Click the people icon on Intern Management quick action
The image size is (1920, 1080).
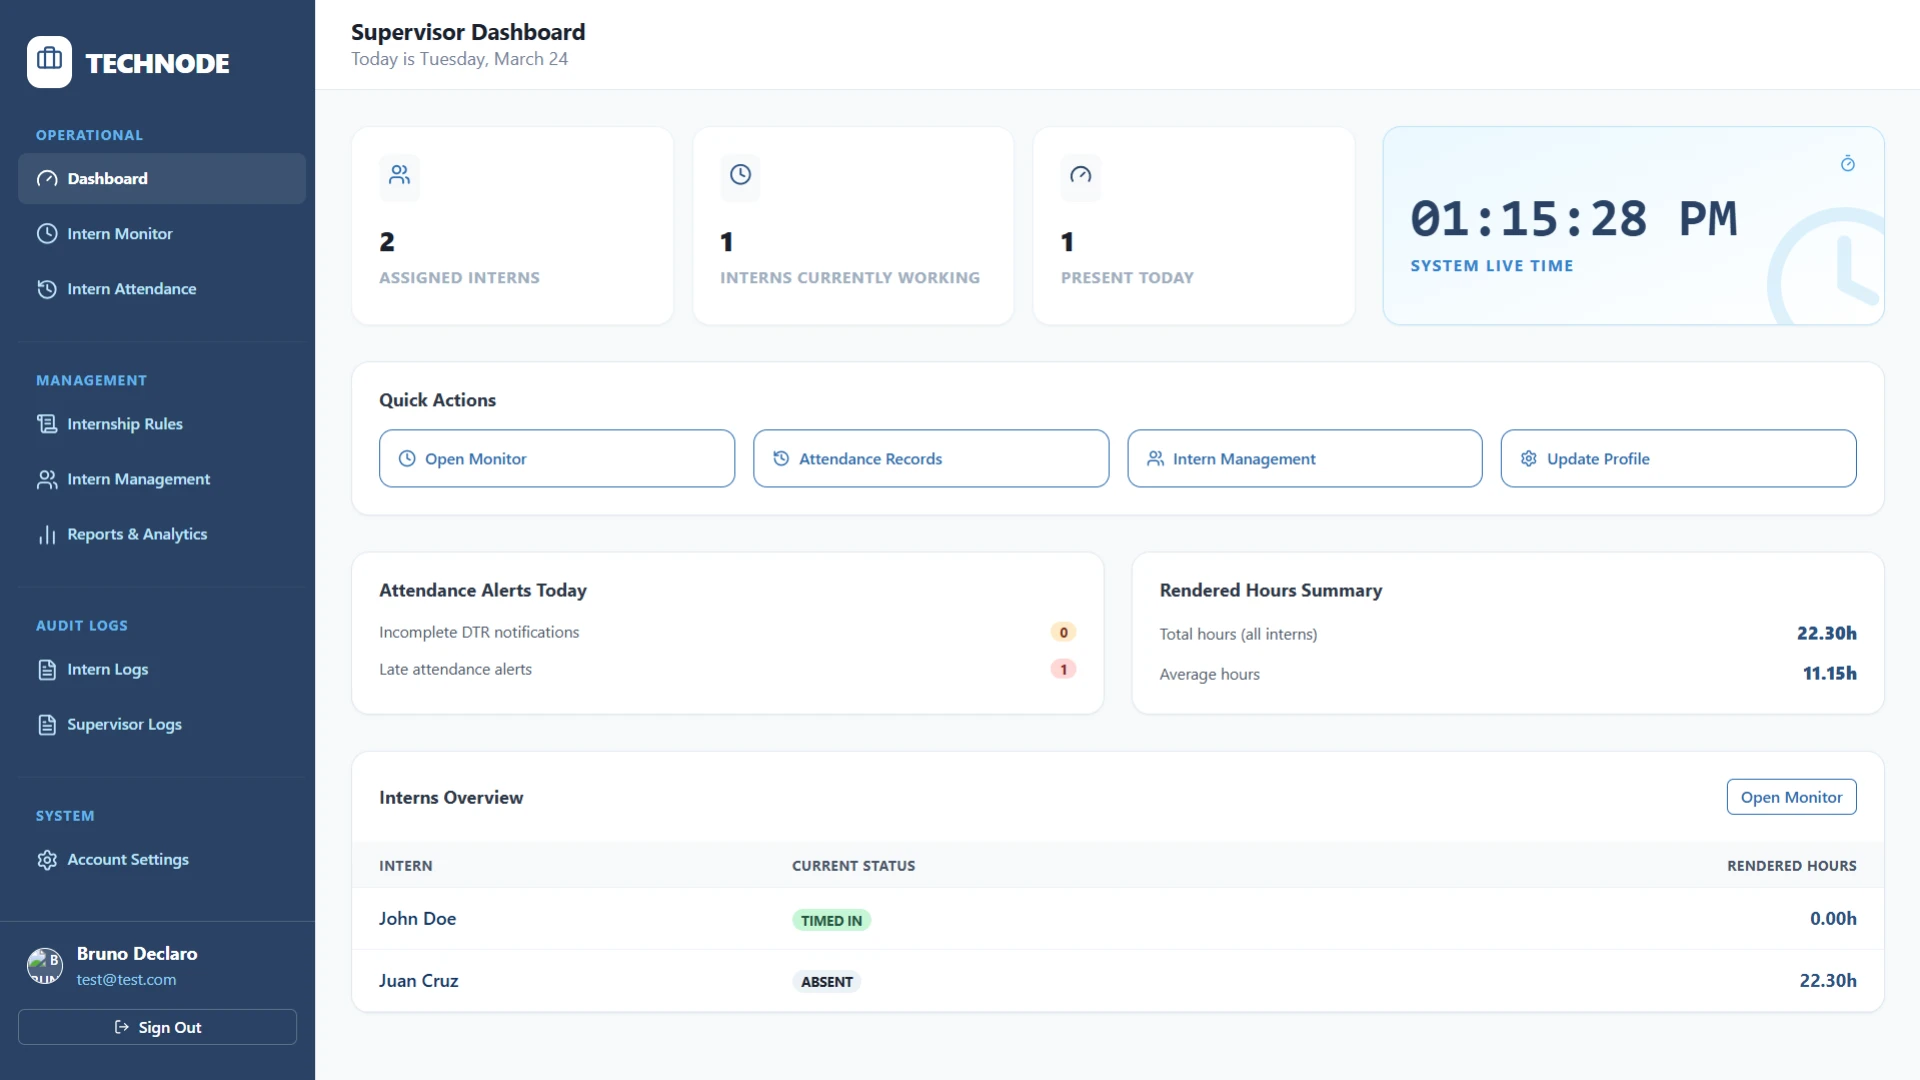click(1155, 459)
